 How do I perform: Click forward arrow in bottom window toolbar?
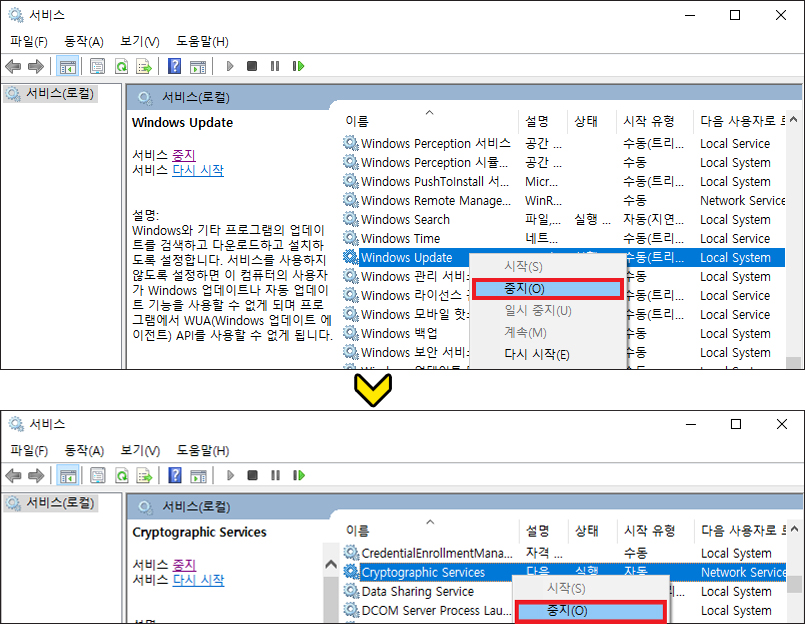coord(35,476)
